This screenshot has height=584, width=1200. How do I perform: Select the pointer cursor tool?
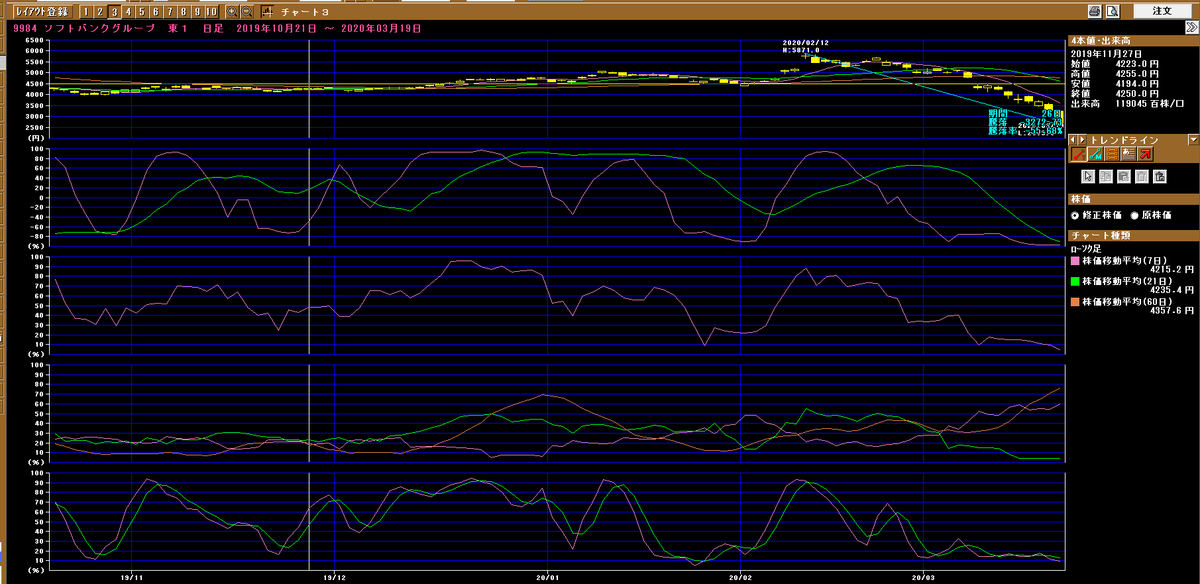pyautogui.click(x=1089, y=176)
